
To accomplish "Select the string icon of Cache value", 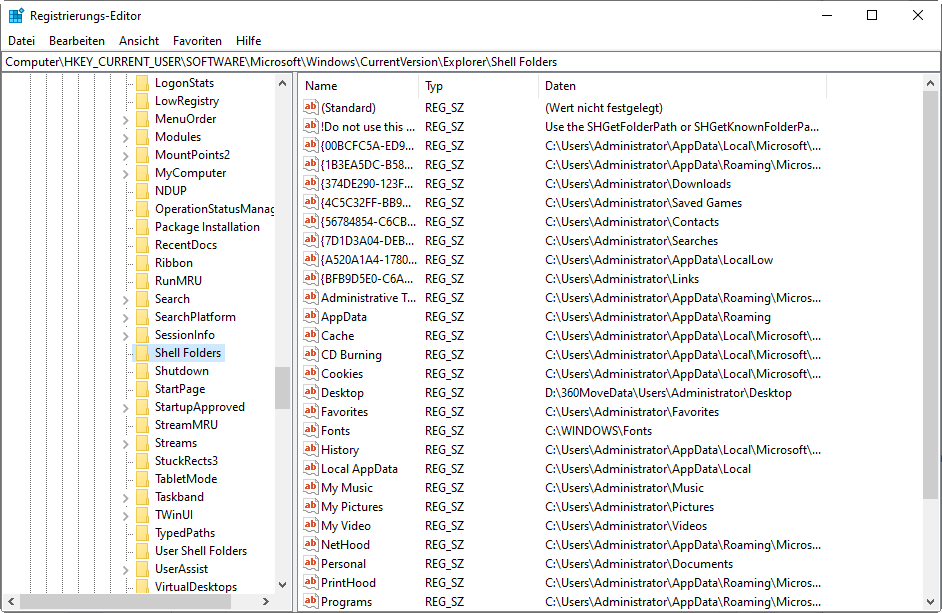I will coord(311,335).
